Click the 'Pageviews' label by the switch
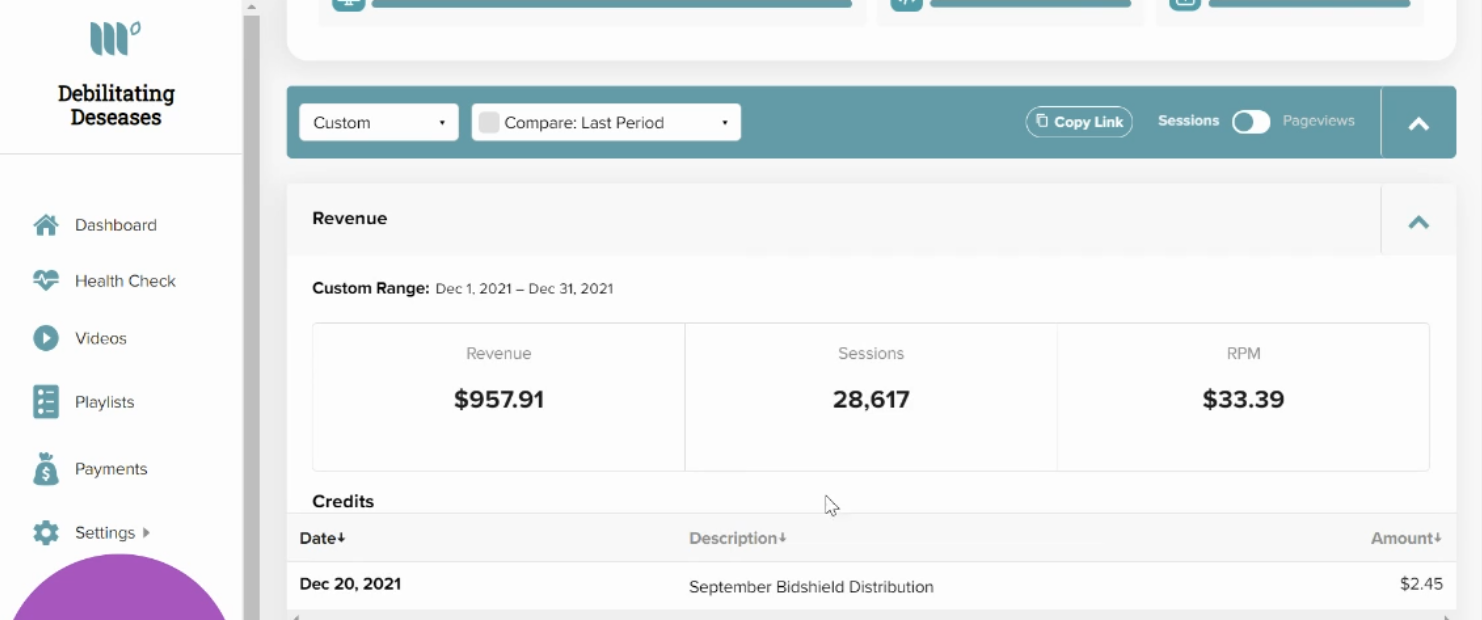Viewport: 1482px width, 620px height. click(x=1318, y=121)
